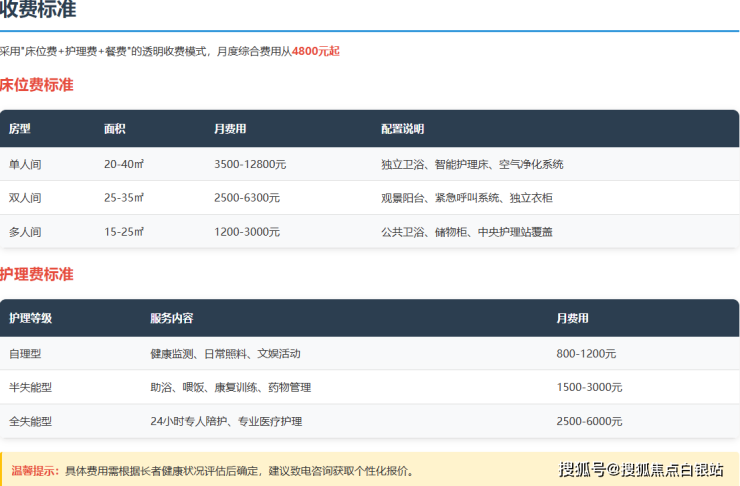Select the 多人间 room type row
740x486 pixels.
[x=25, y=232]
